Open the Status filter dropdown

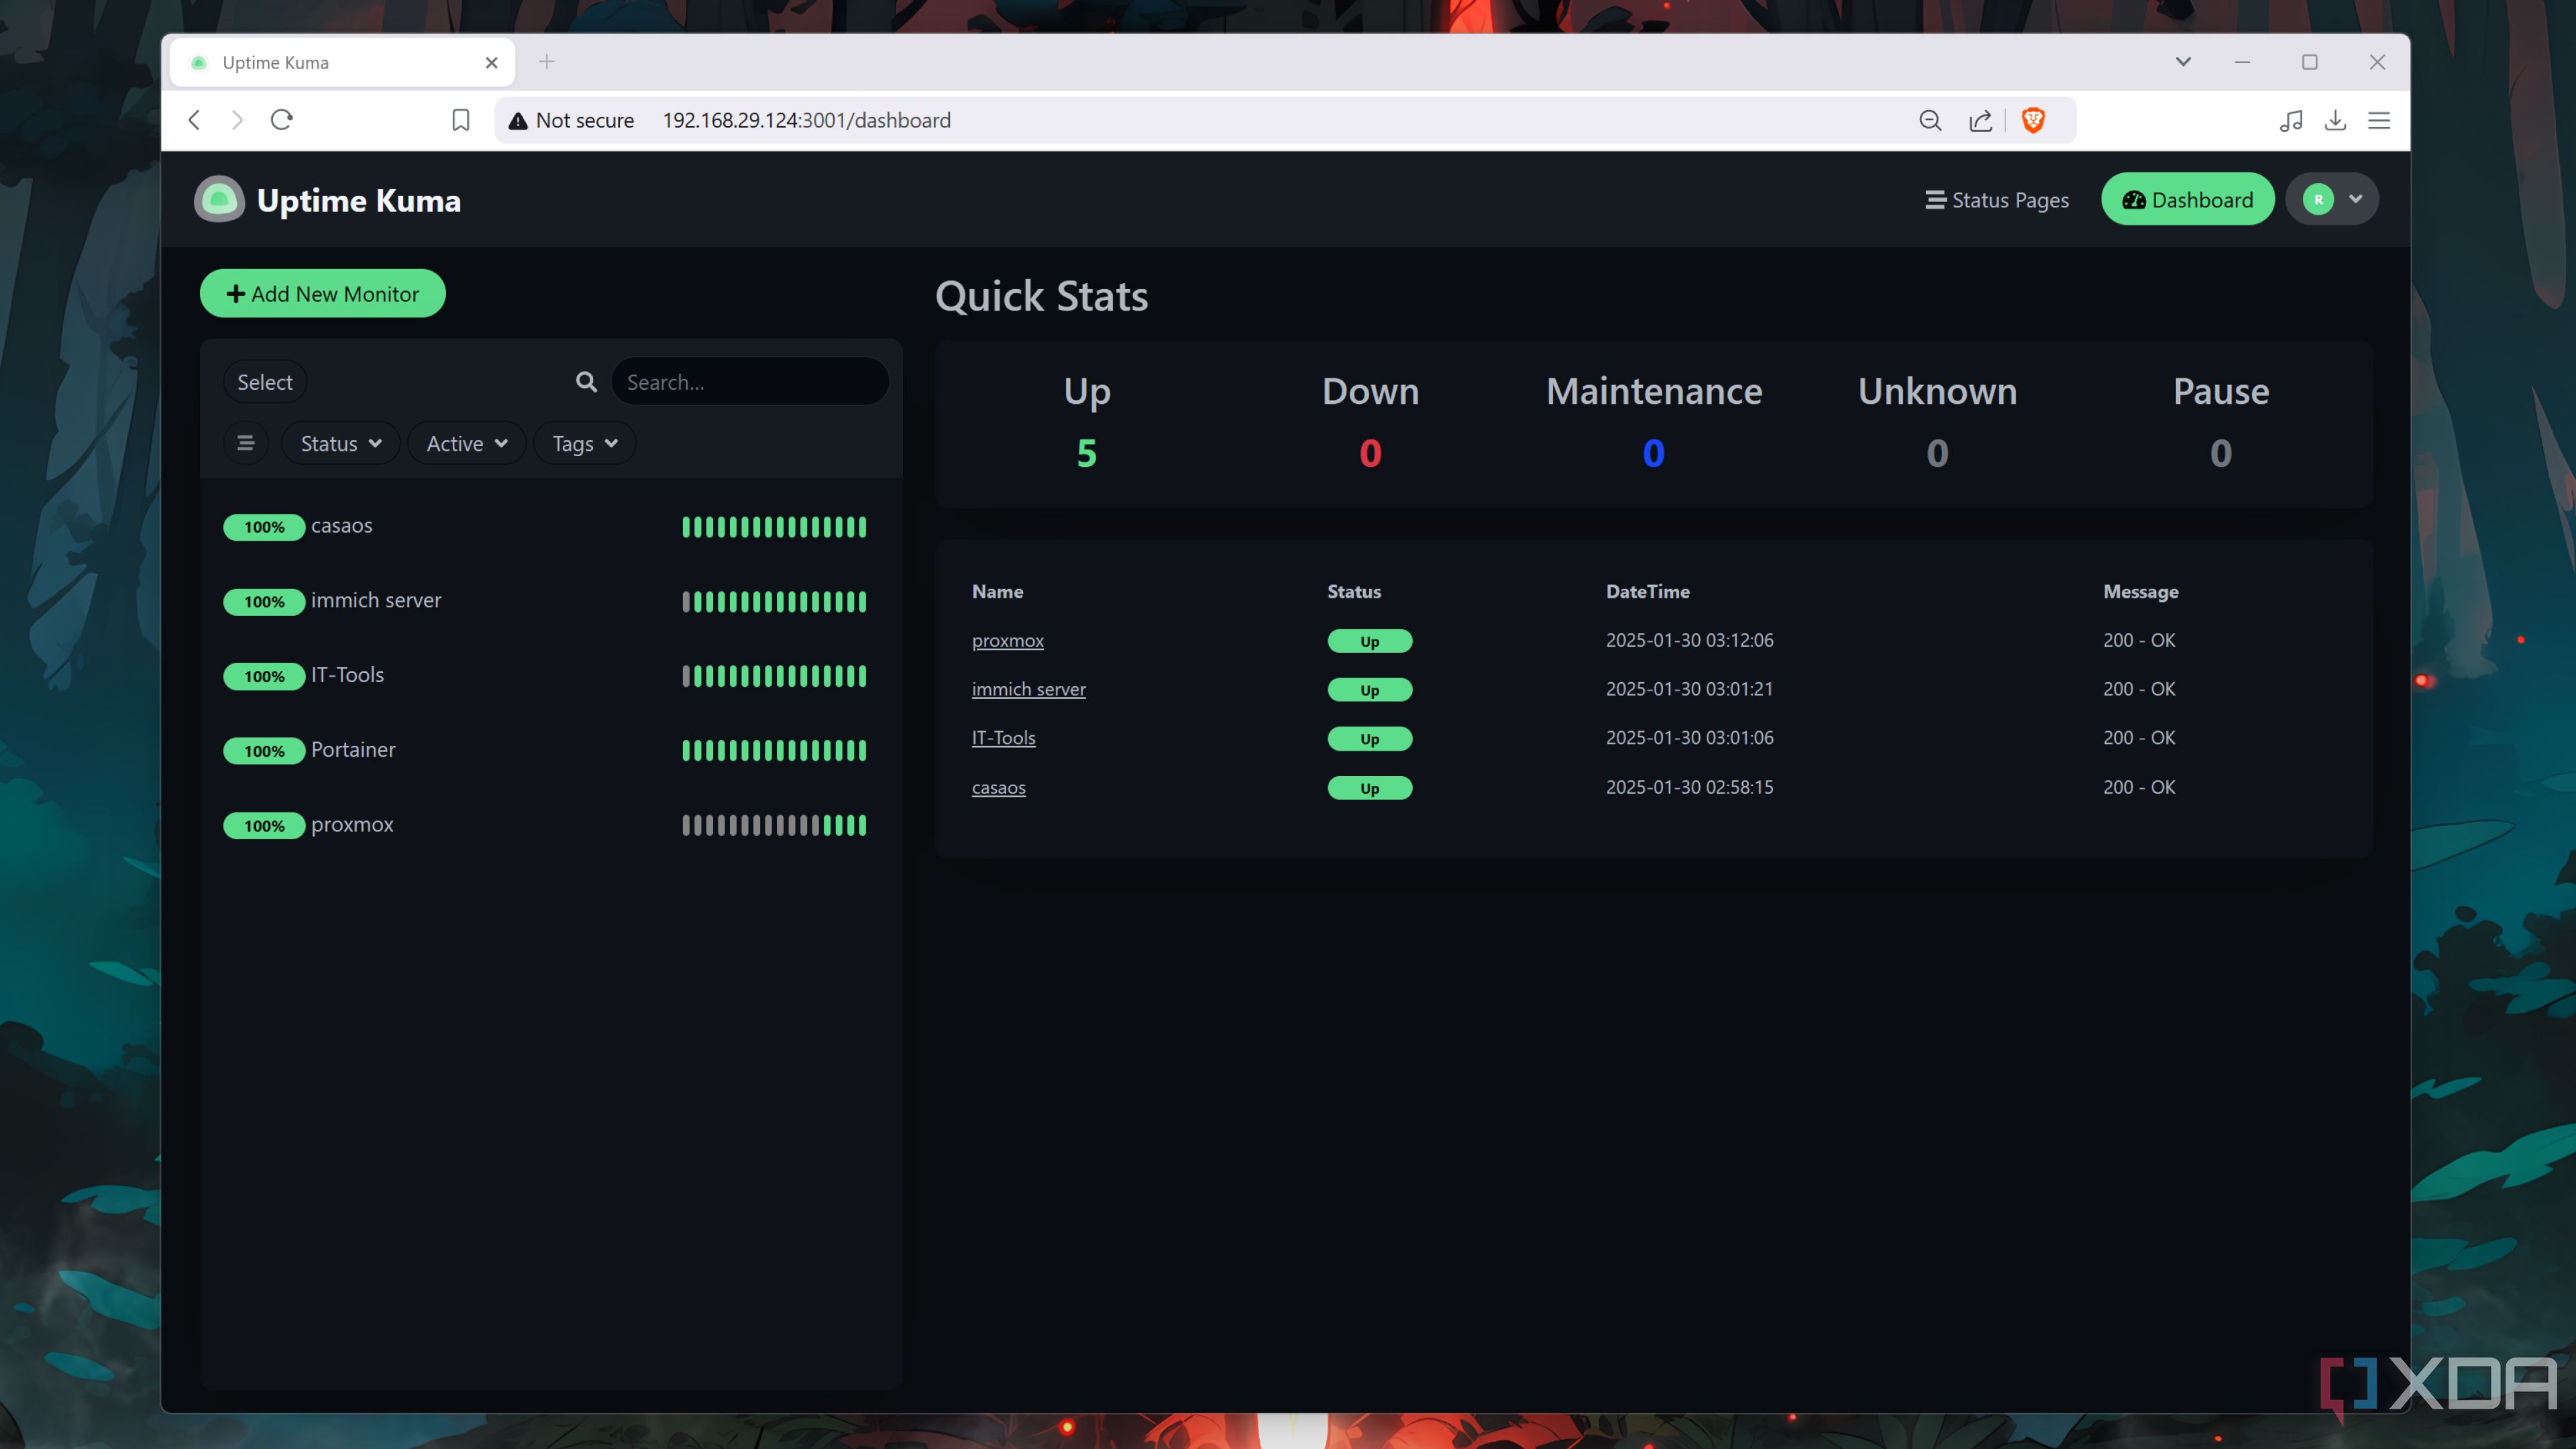[339, 443]
